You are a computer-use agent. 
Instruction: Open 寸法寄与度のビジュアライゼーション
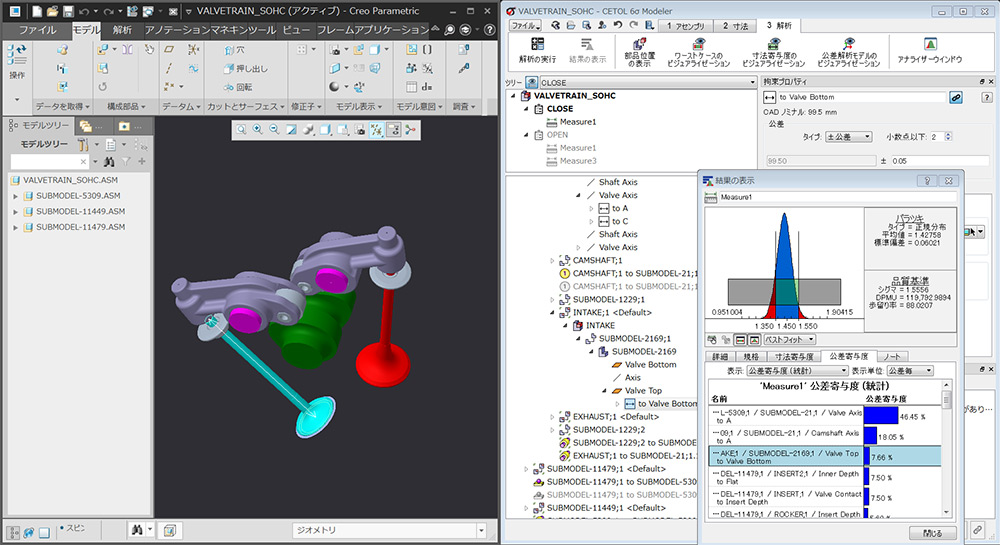(x=773, y=52)
